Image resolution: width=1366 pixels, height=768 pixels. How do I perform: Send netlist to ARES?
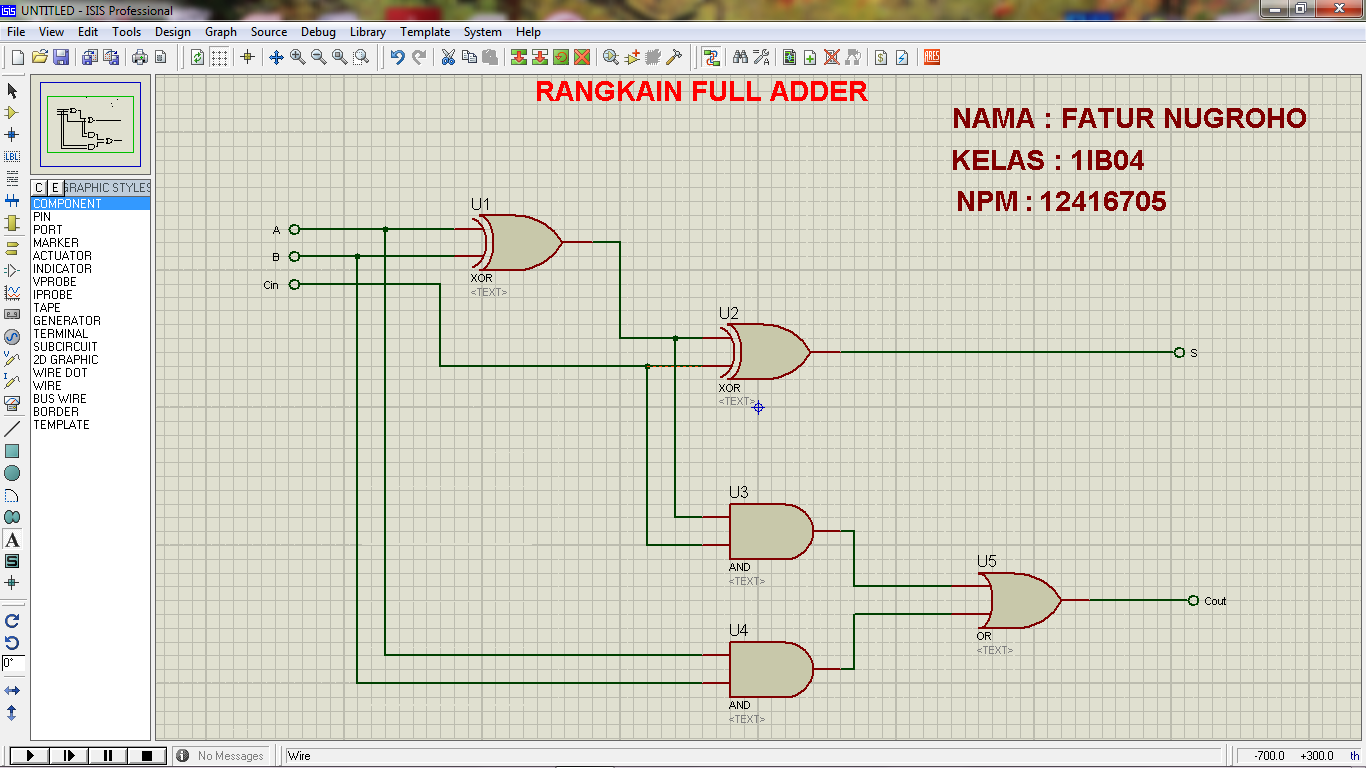(x=932, y=57)
